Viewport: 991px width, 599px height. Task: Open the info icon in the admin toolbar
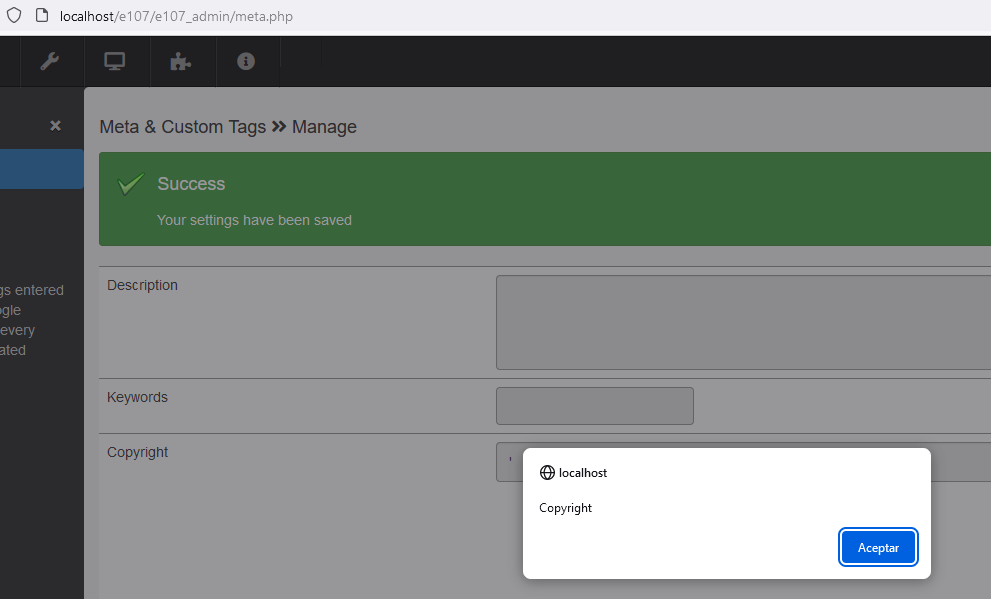coord(247,61)
